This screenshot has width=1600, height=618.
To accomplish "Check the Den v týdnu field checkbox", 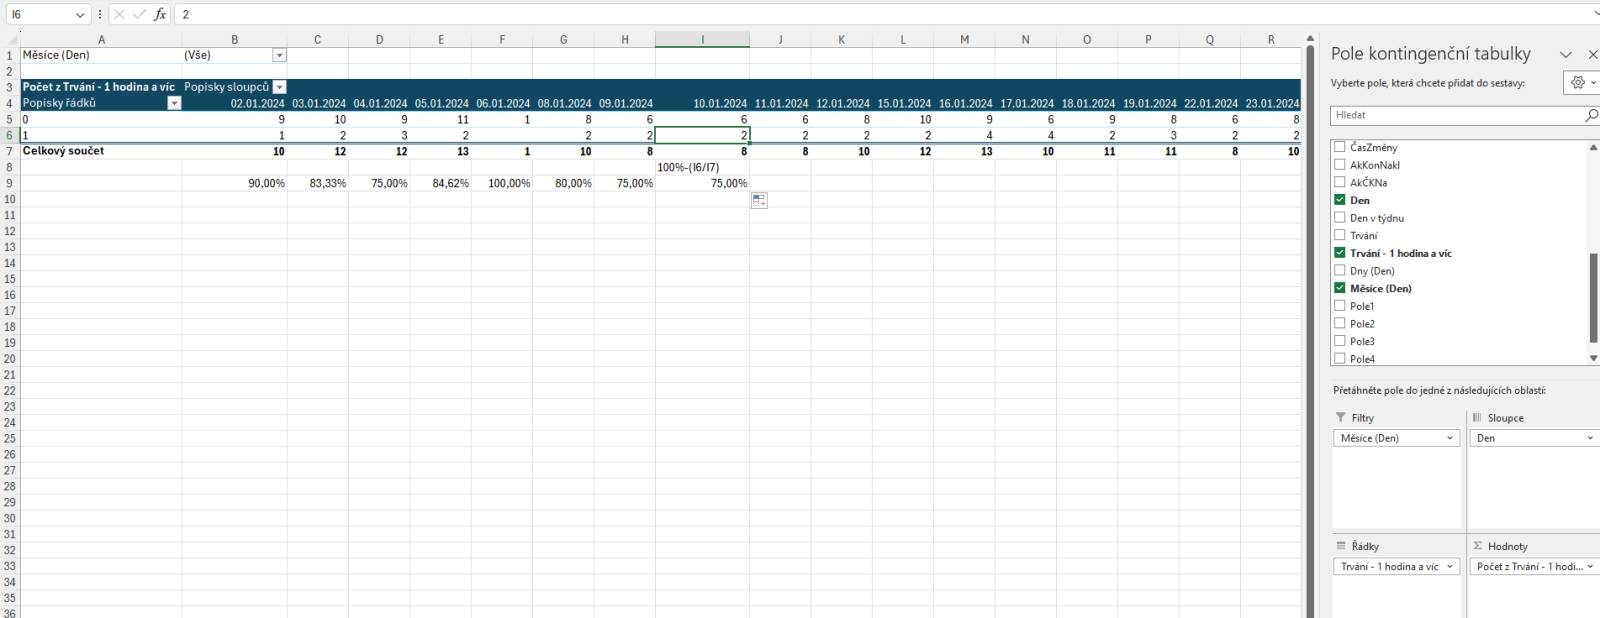I will (x=1340, y=217).
